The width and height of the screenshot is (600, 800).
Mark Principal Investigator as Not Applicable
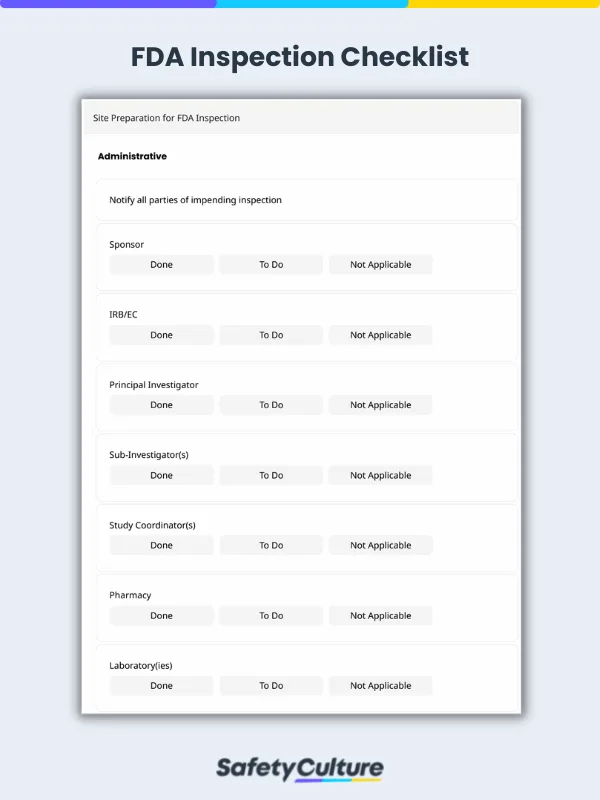(380, 405)
